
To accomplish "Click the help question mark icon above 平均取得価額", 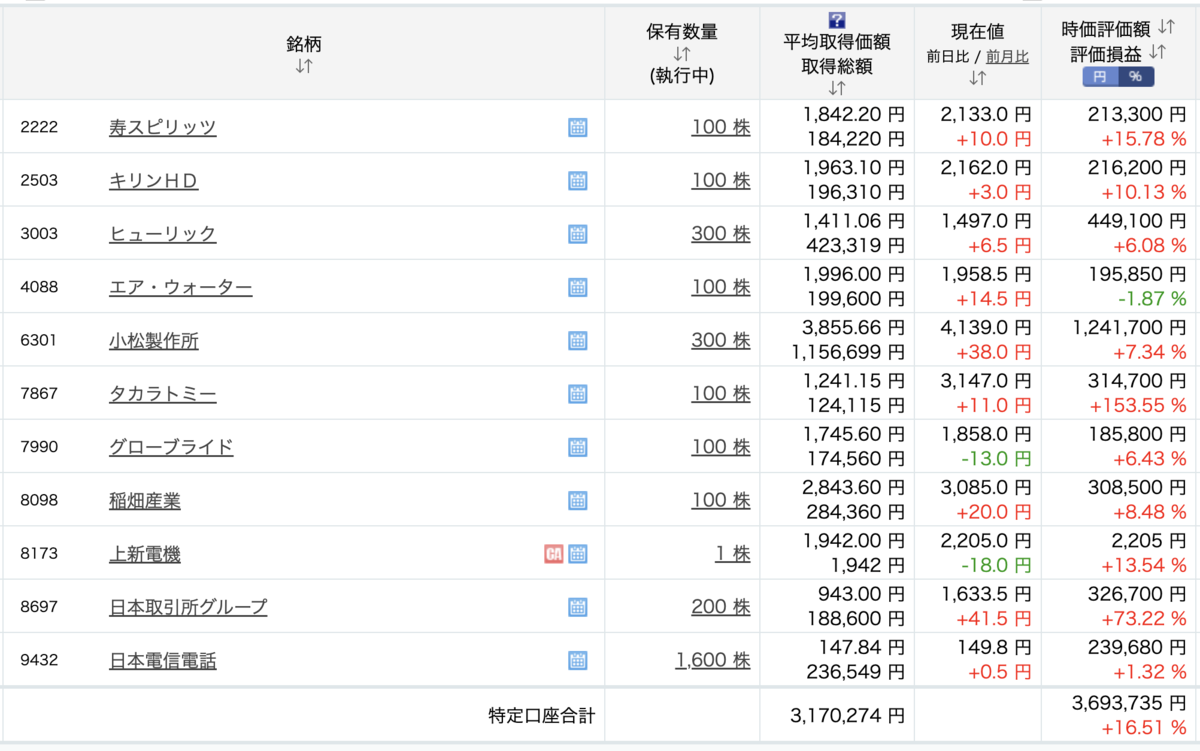I will click(x=837, y=20).
